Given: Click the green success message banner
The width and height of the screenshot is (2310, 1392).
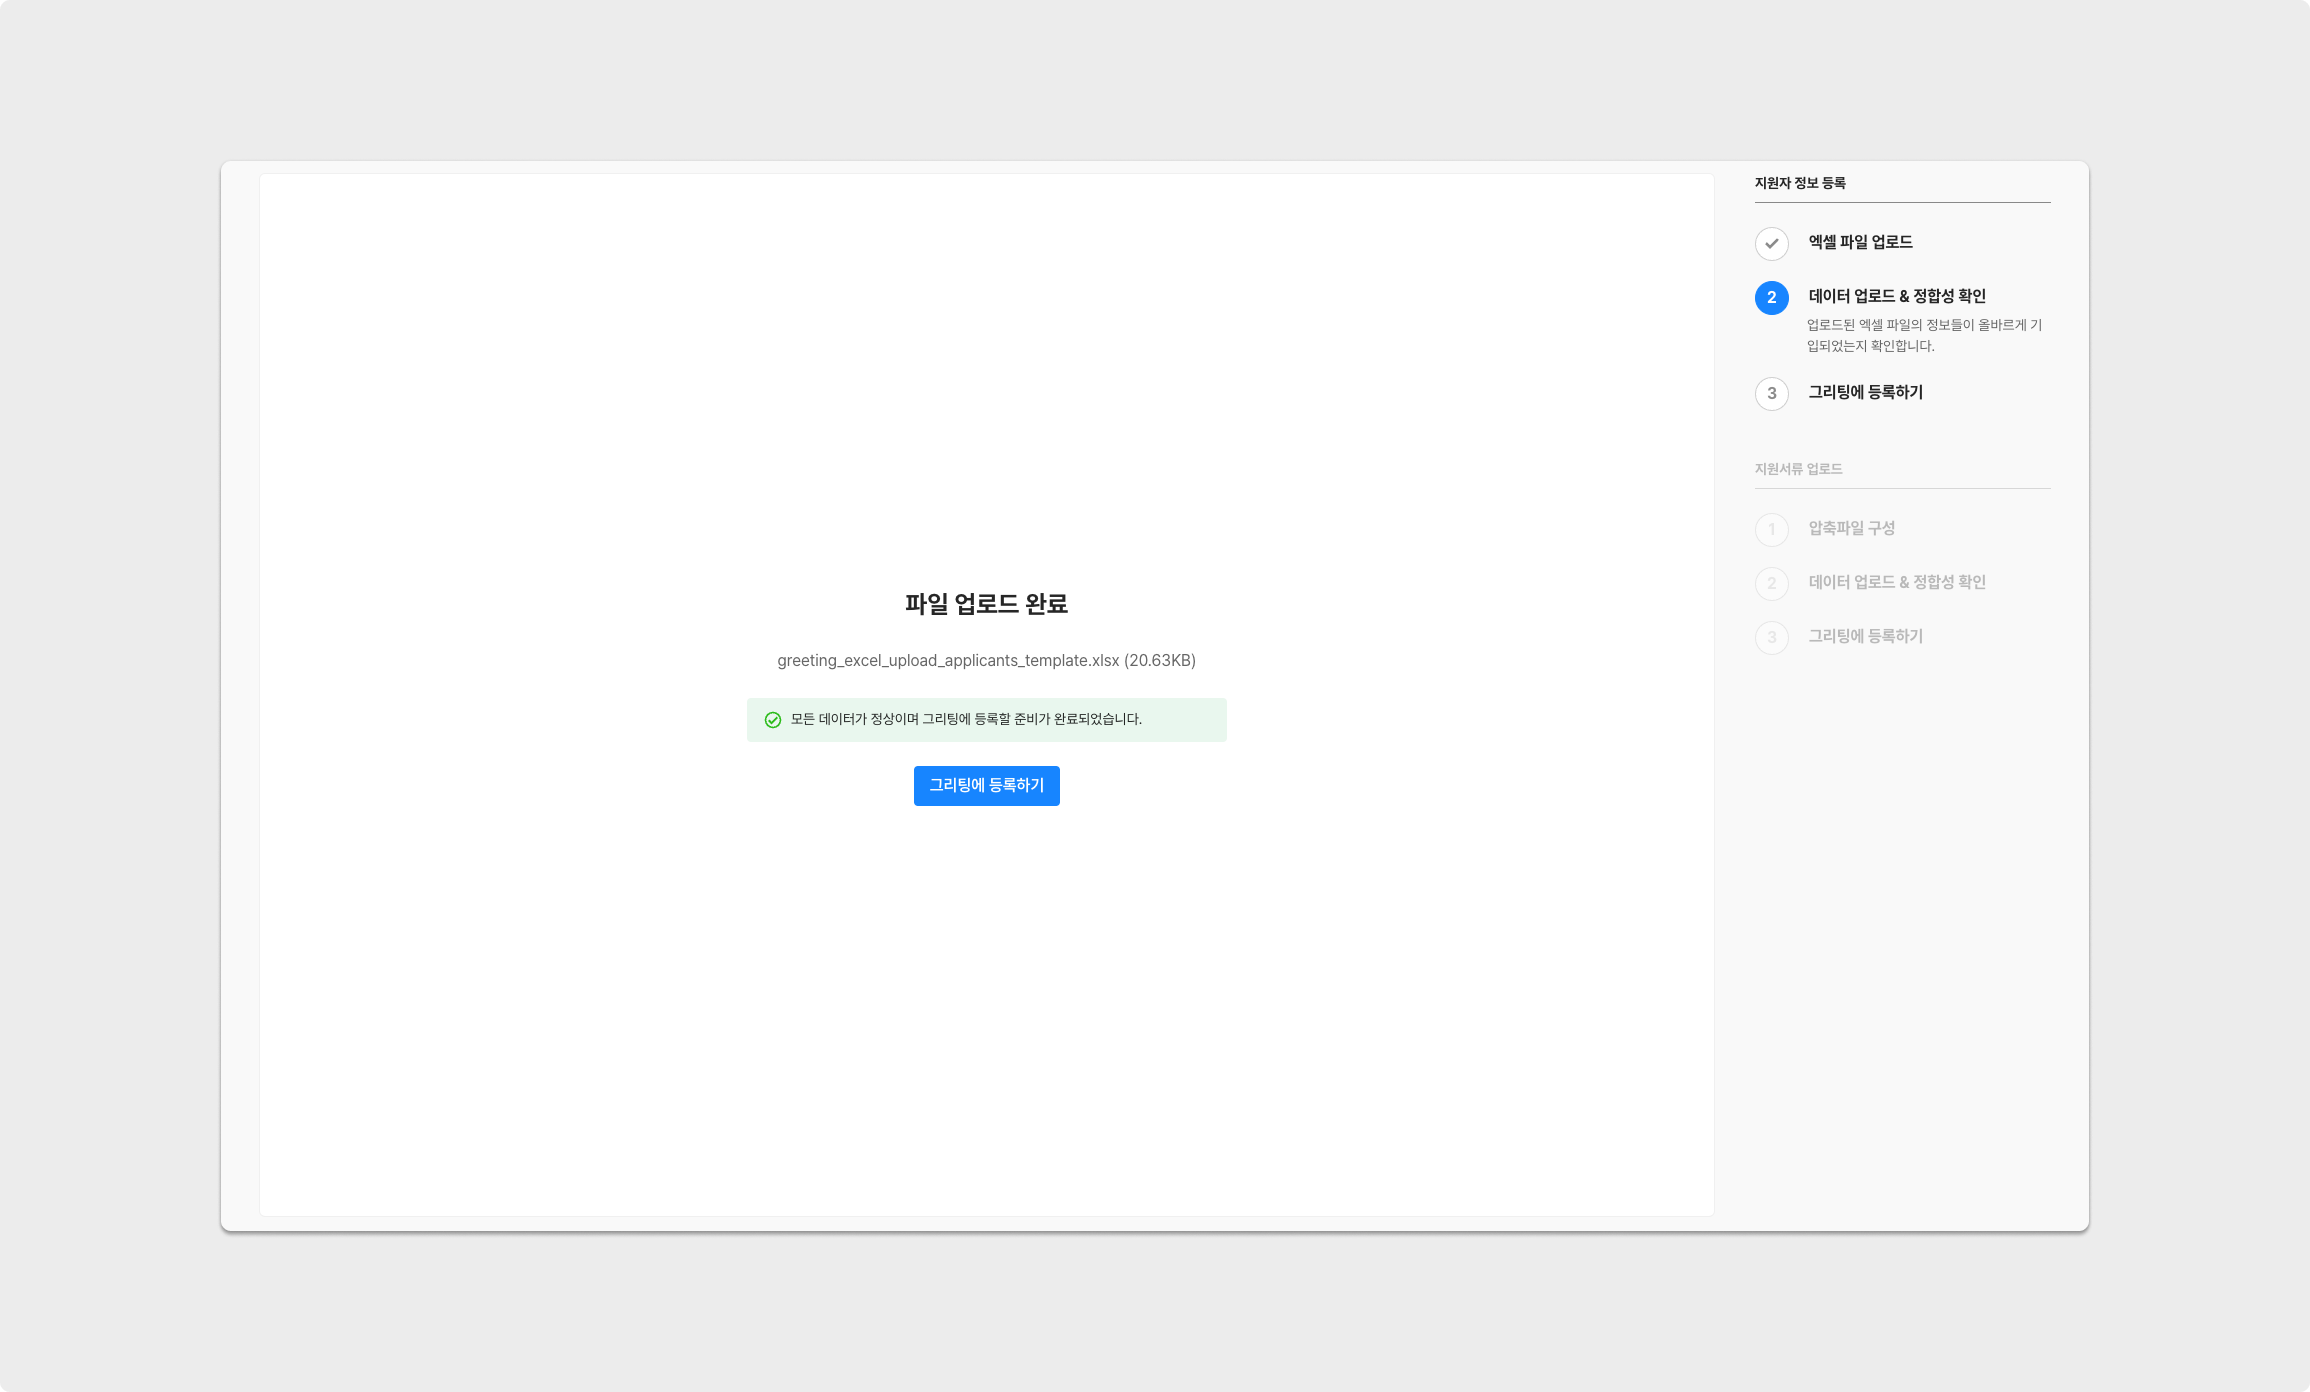Looking at the screenshot, I should (x=986, y=720).
